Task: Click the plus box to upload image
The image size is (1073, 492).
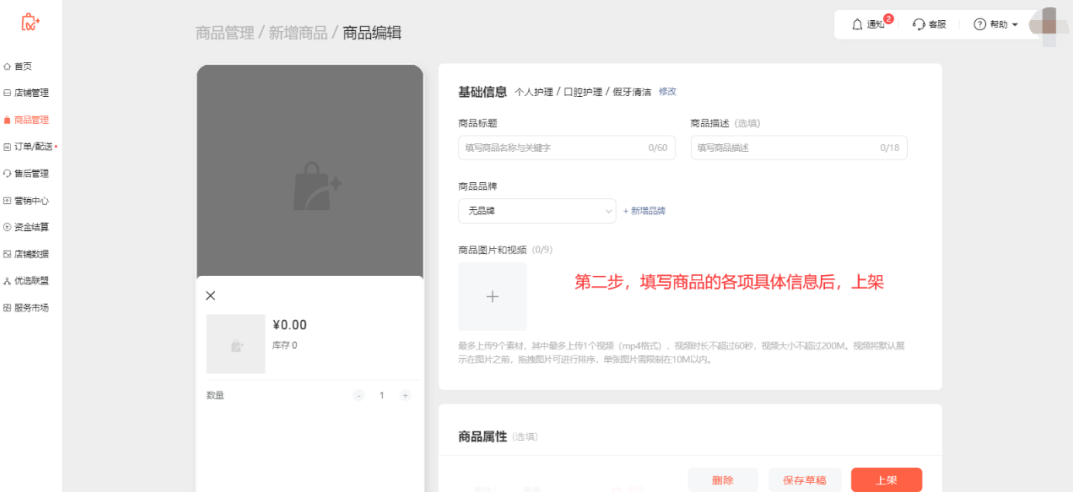Action: (493, 296)
